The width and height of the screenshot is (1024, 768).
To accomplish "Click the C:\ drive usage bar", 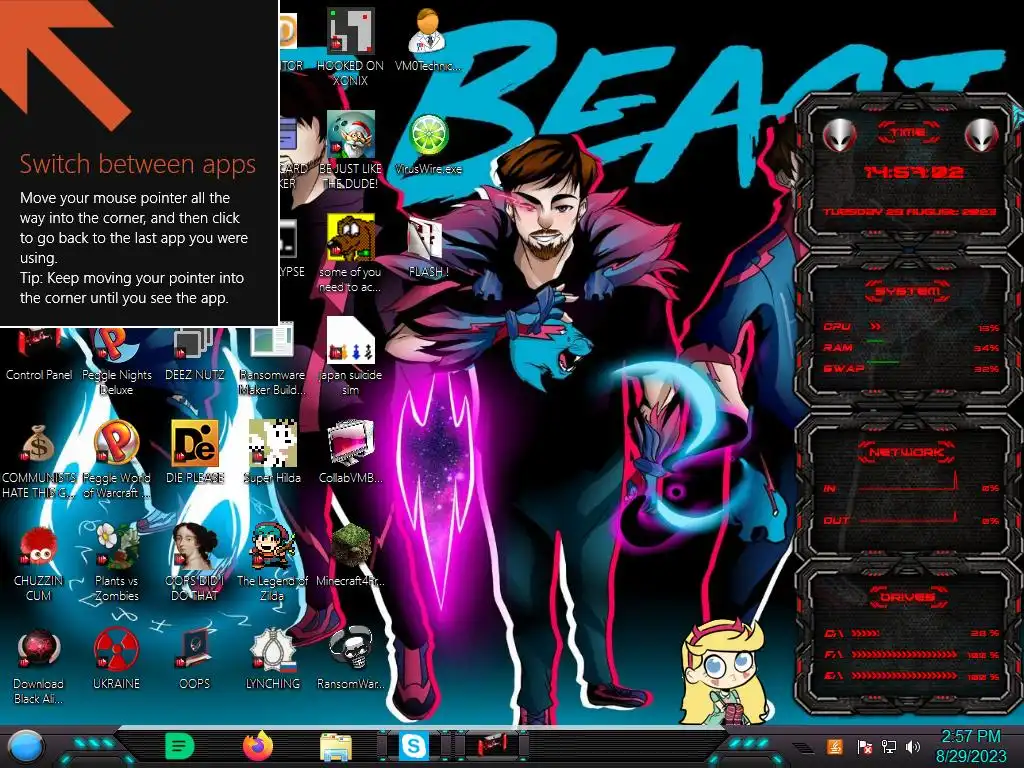I will [x=912, y=633].
